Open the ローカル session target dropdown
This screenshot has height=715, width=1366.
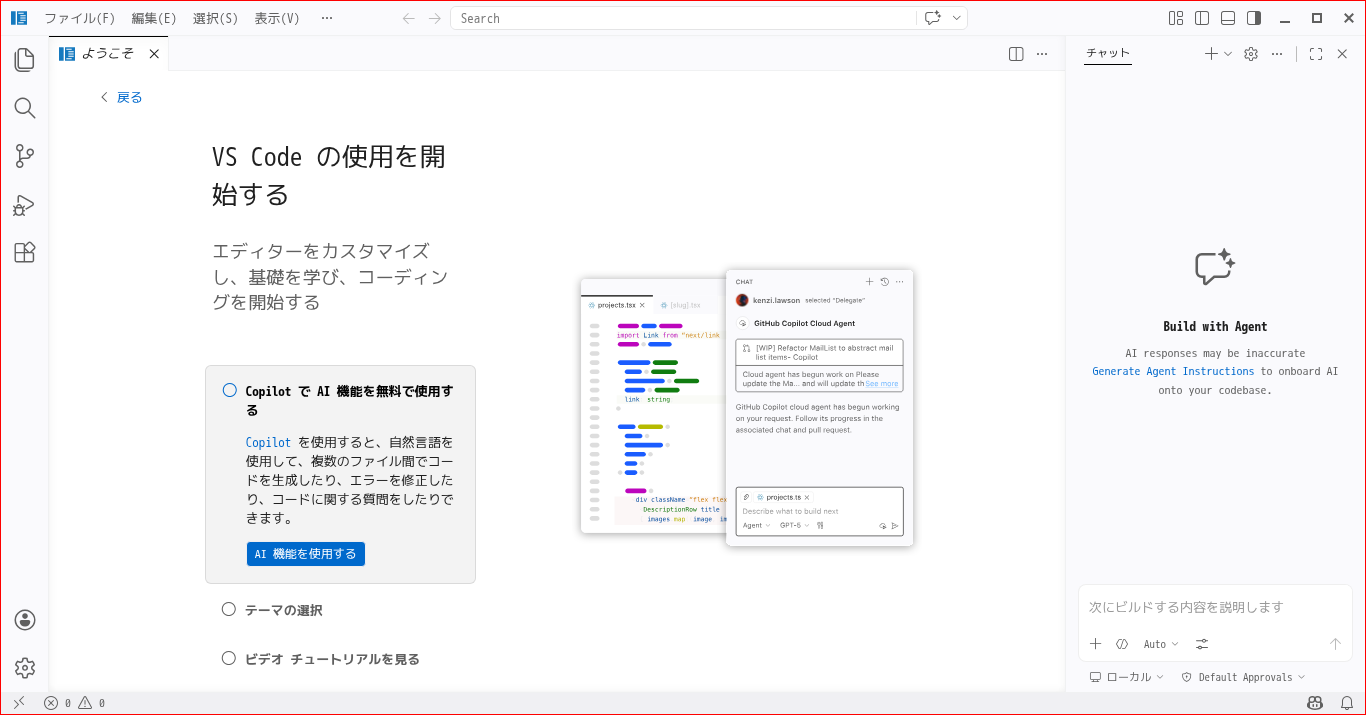click(x=1127, y=677)
